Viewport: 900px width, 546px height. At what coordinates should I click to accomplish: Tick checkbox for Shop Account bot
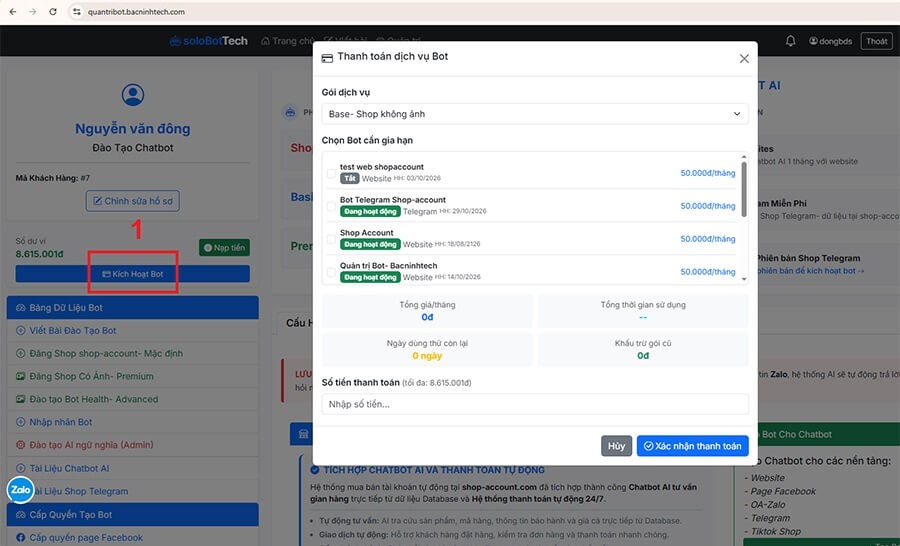pyautogui.click(x=331, y=239)
